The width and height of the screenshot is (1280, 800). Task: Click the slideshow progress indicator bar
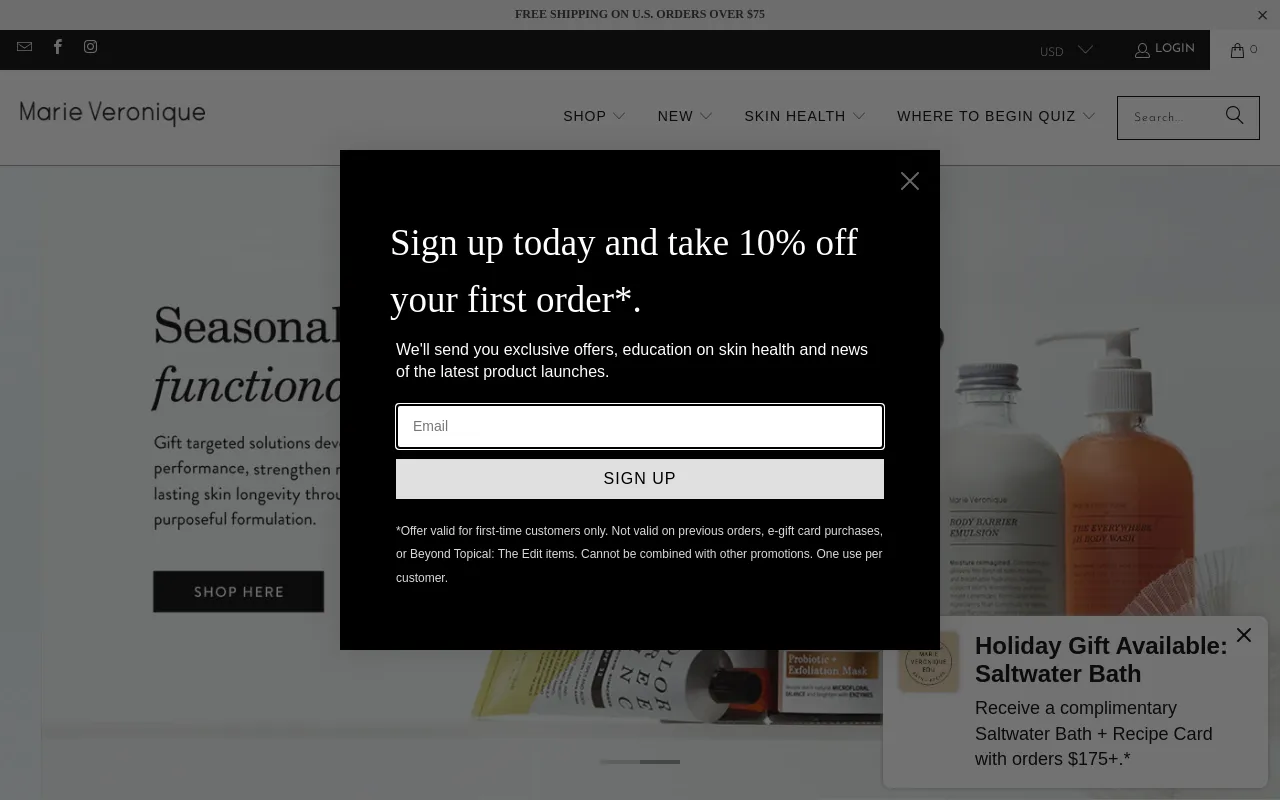pyautogui.click(x=640, y=762)
